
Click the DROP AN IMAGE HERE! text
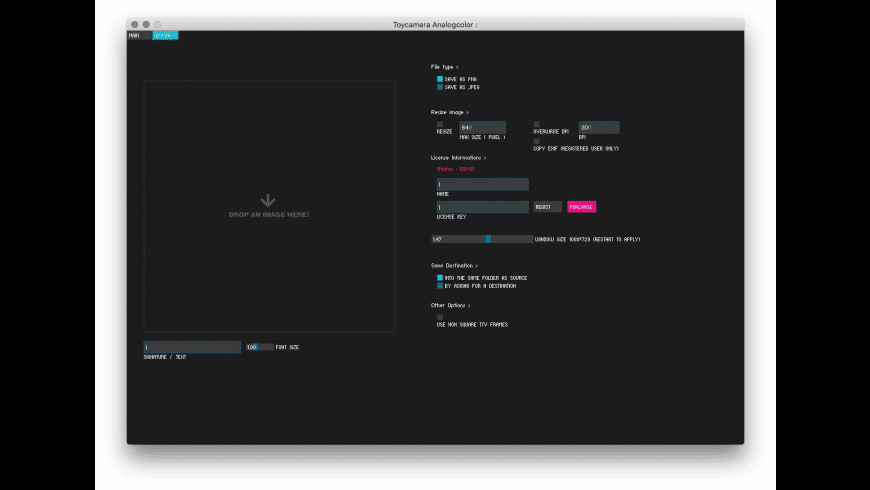click(x=269, y=215)
